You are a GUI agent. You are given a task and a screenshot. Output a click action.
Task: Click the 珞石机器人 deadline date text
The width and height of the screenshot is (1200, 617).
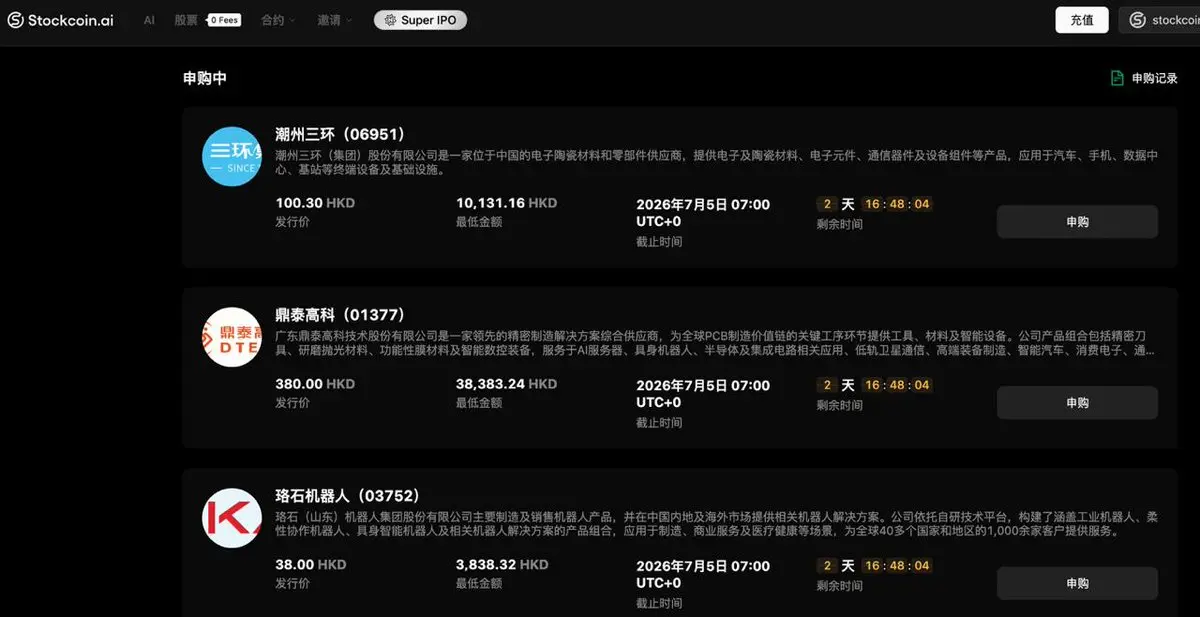pos(703,574)
